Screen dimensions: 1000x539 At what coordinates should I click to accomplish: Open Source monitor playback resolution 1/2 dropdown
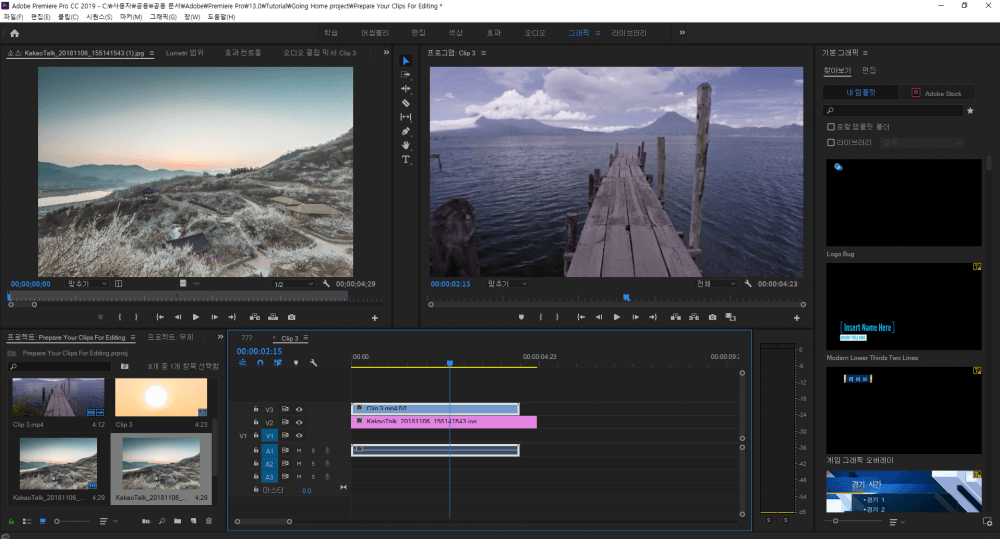pos(293,284)
